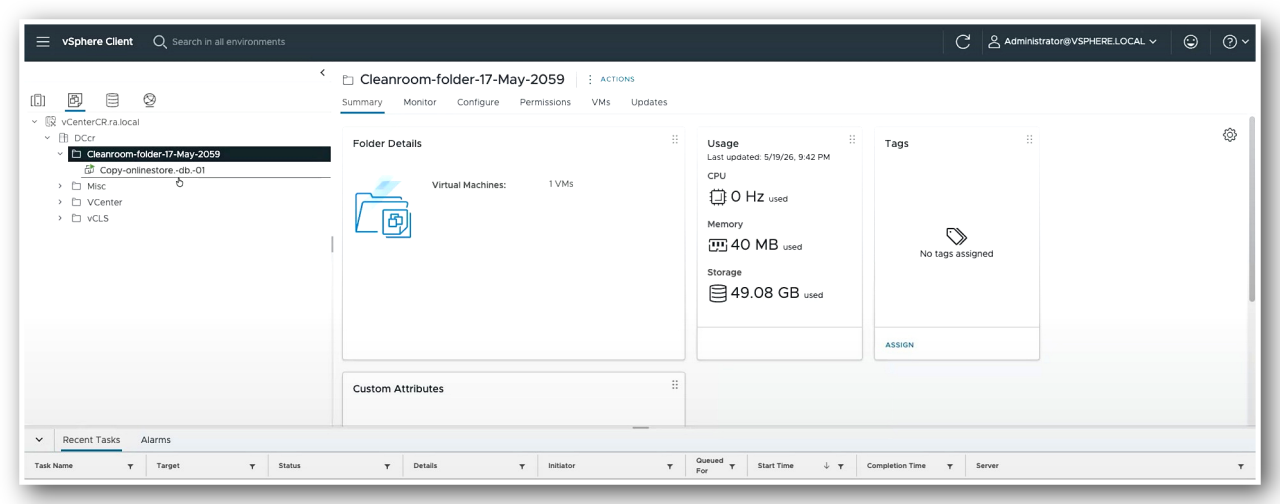Sort by Start Time column header
This screenshot has height=504, width=1280.
[776, 466]
